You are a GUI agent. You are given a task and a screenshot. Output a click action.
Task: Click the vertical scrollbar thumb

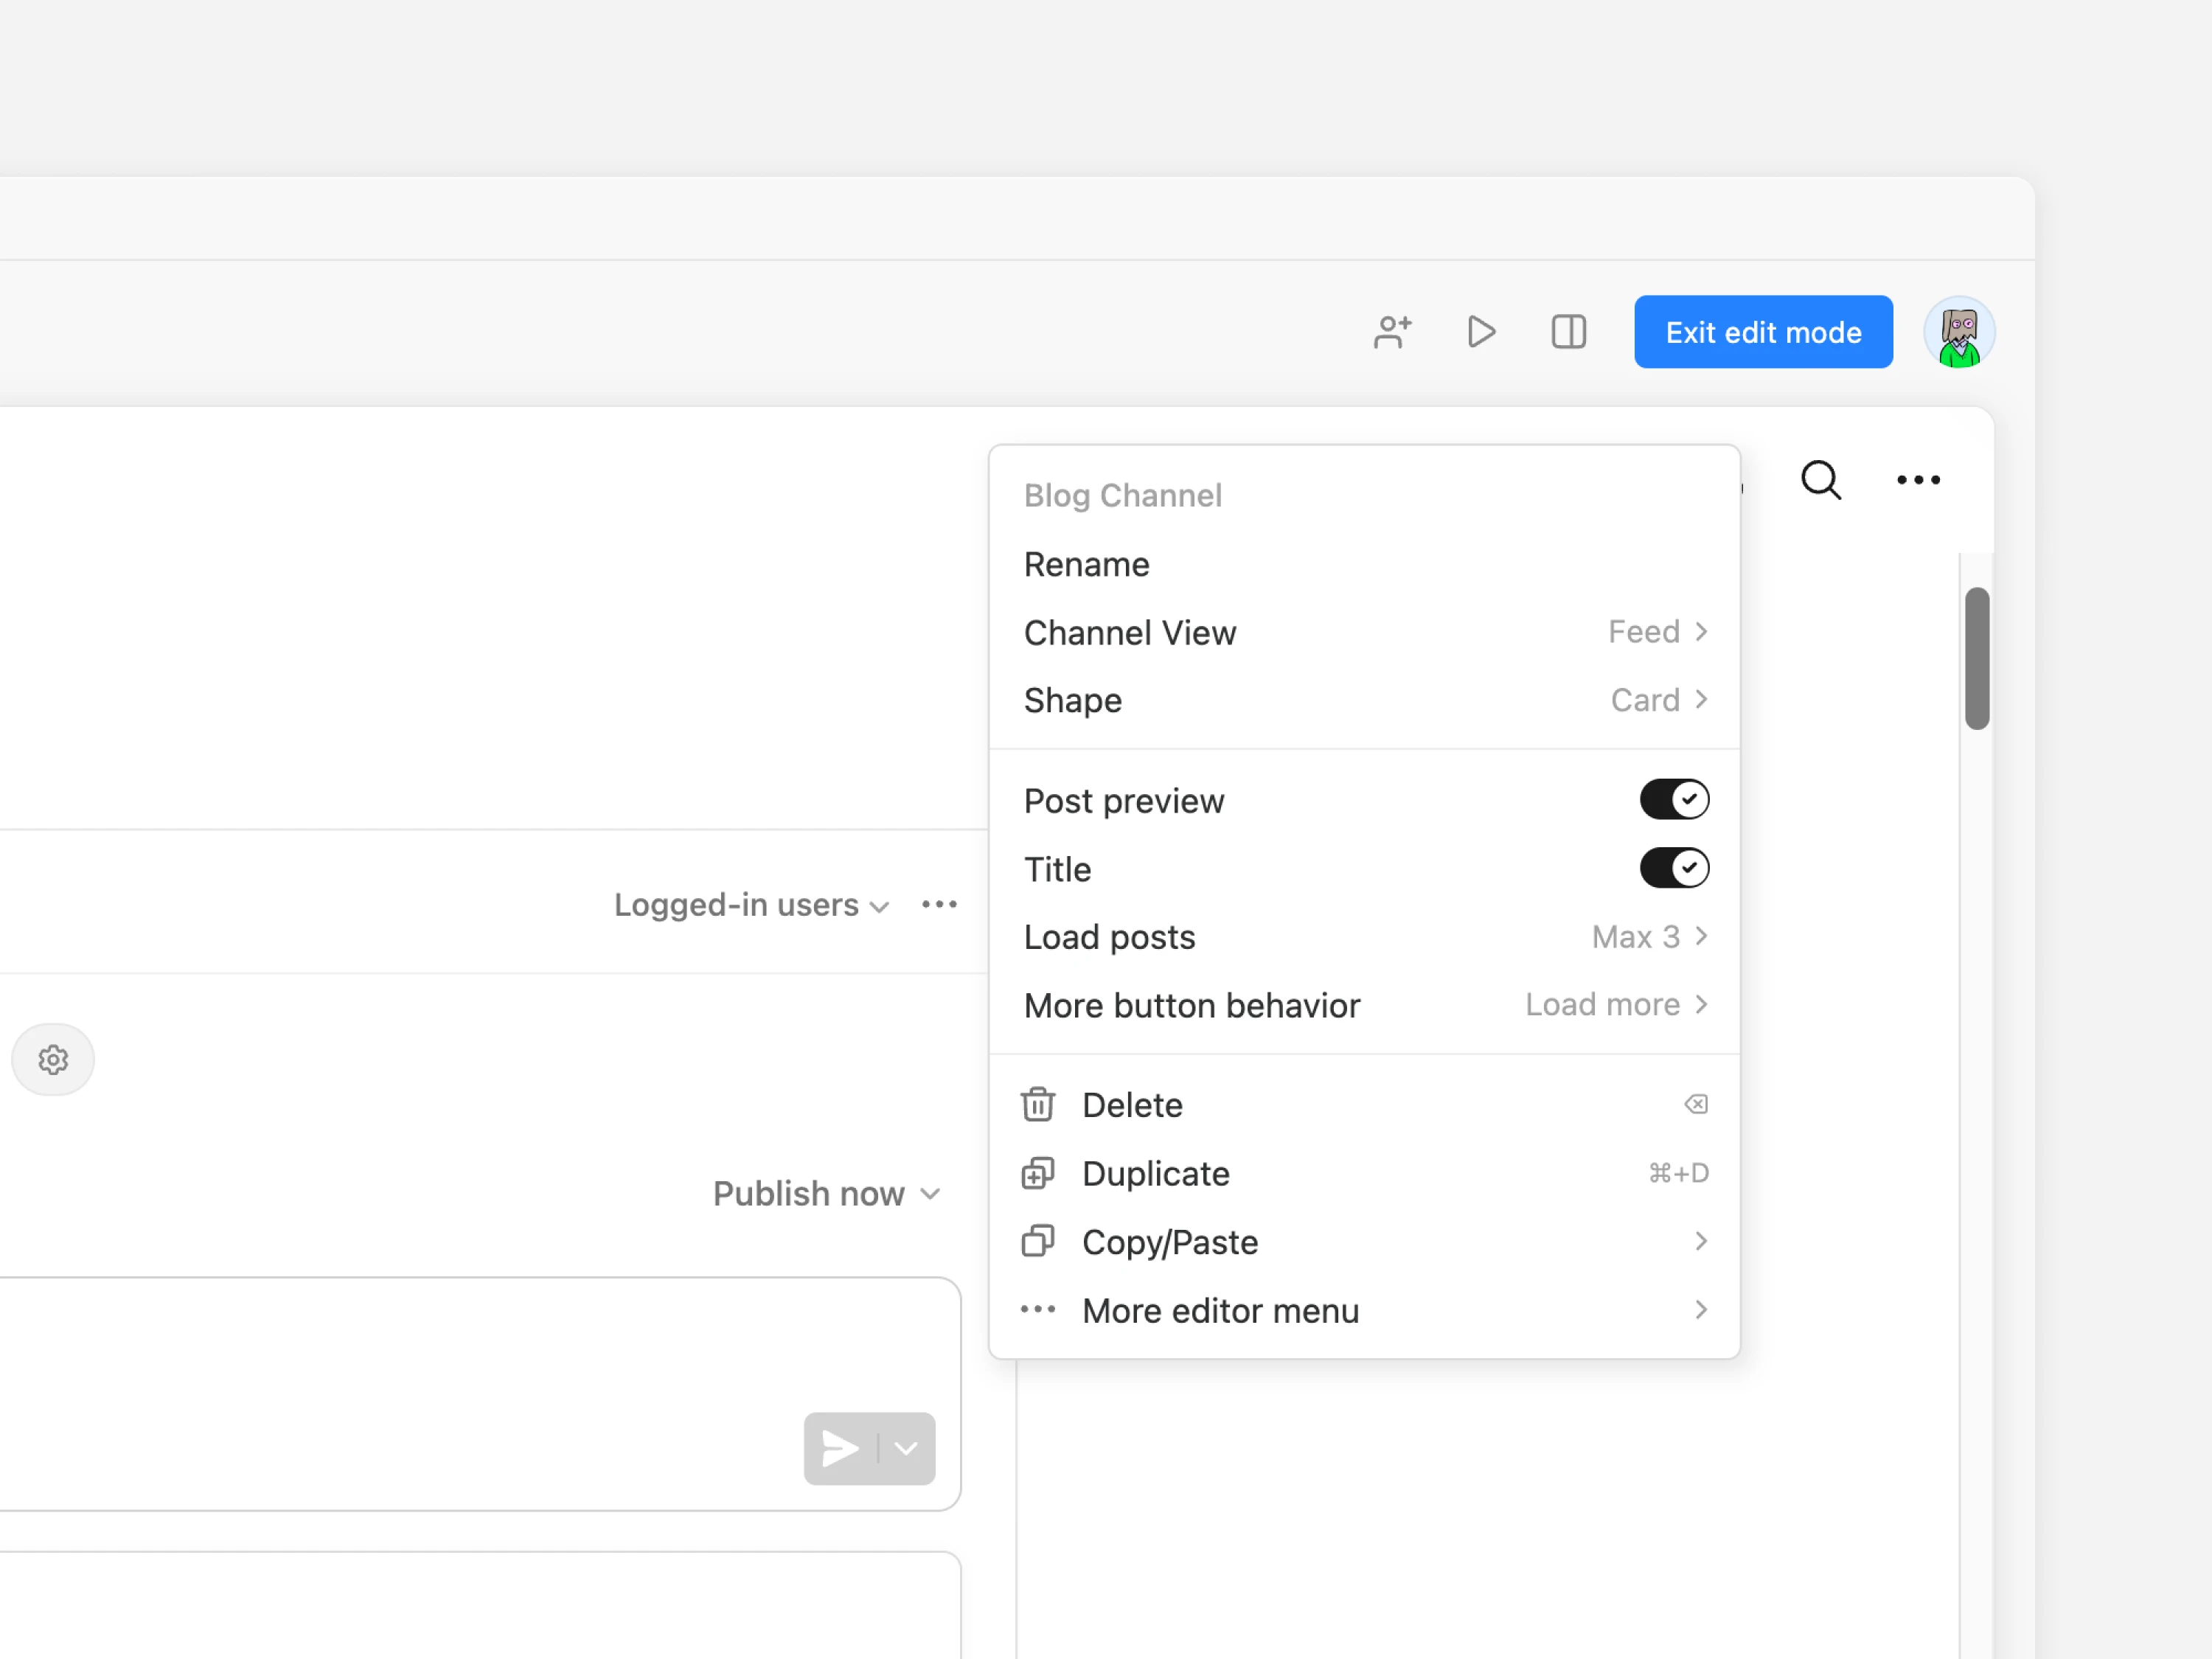1976,658
